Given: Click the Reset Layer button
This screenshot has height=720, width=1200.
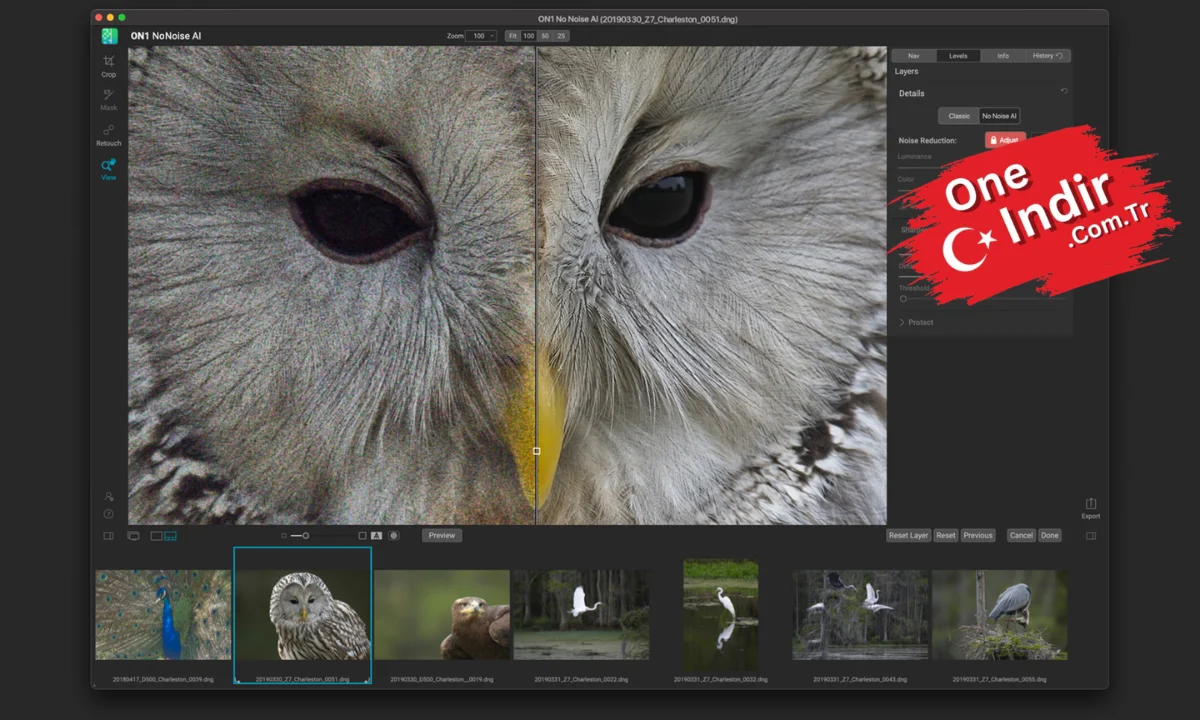Looking at the screenshot, I should (909, 536).
